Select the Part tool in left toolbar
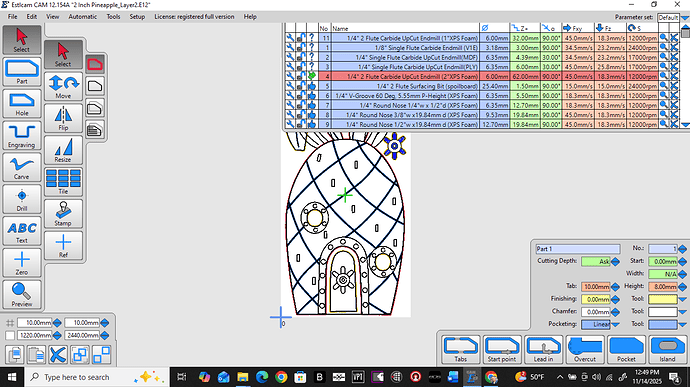This screenshot has height=387, width=690. 22,72
